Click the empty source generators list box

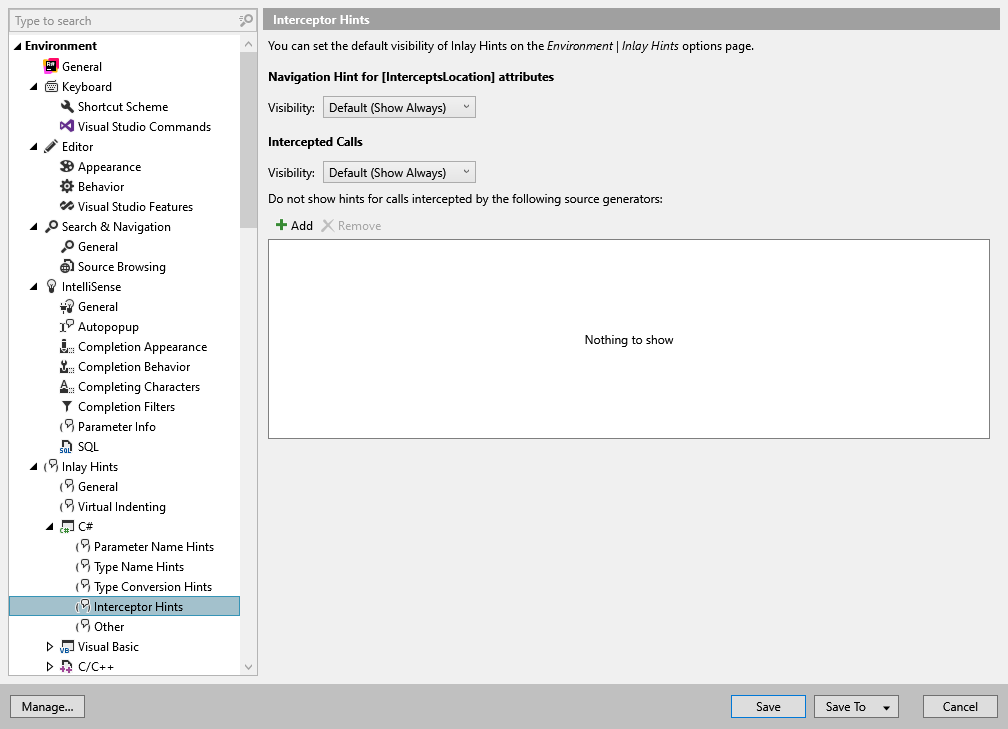(x=629, y=339)
